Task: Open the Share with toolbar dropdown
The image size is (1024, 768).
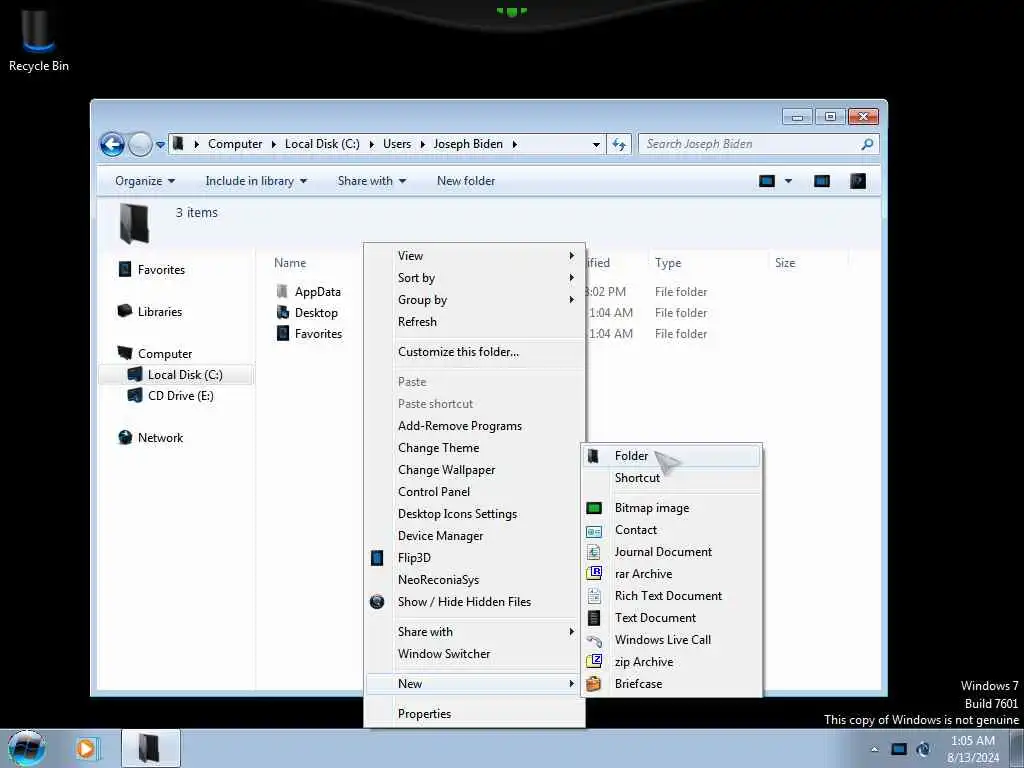Action: [x=372, y=181]
